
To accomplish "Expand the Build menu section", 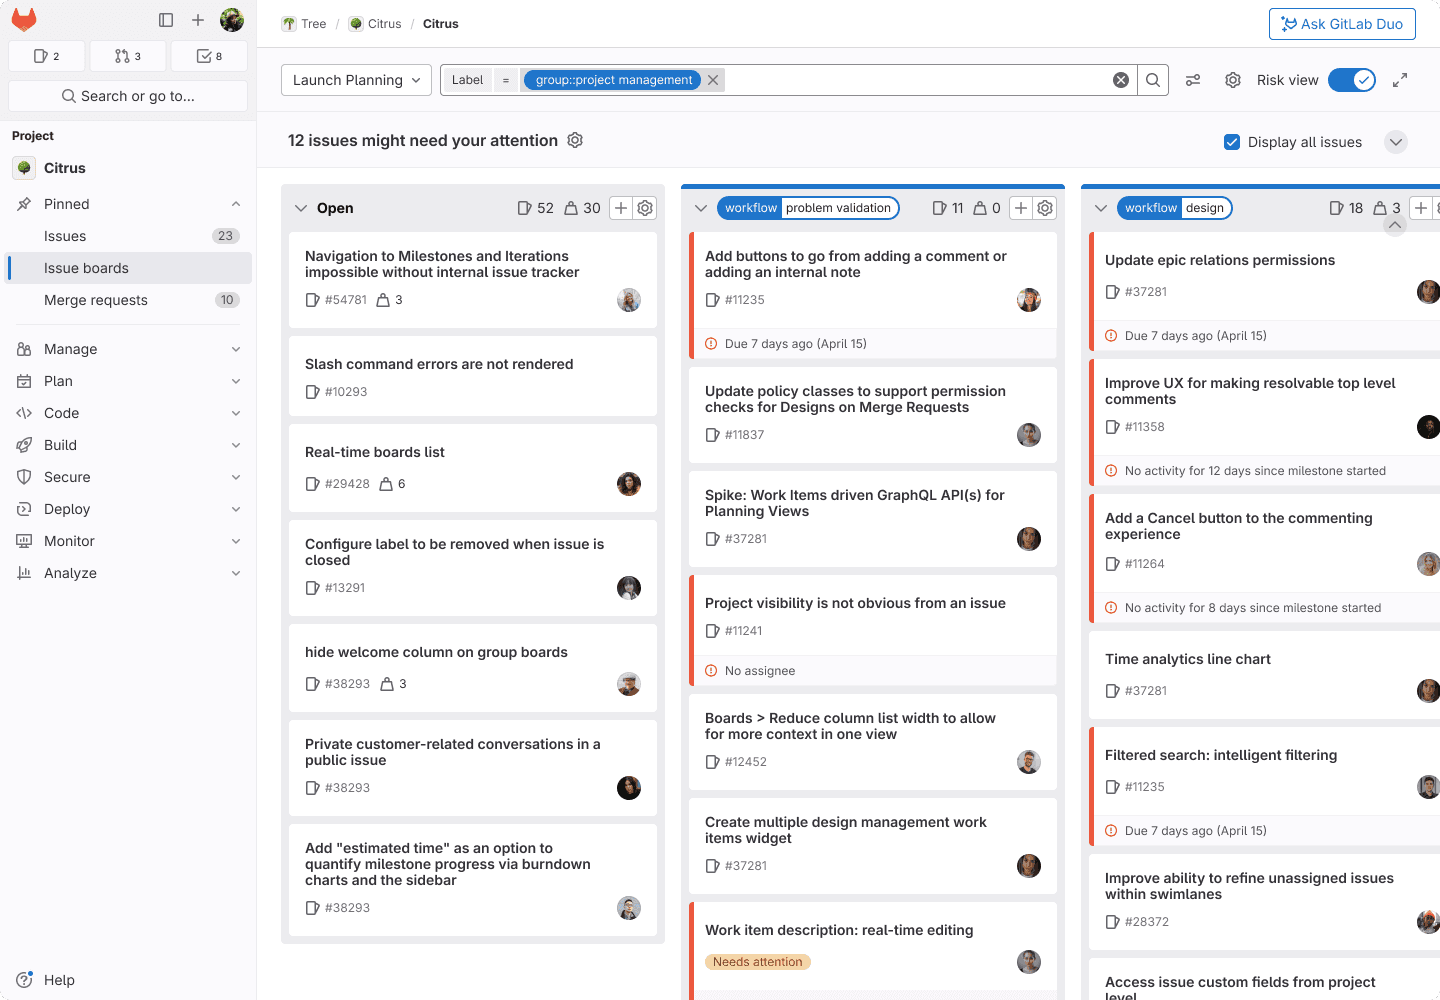I will [128, 445].
